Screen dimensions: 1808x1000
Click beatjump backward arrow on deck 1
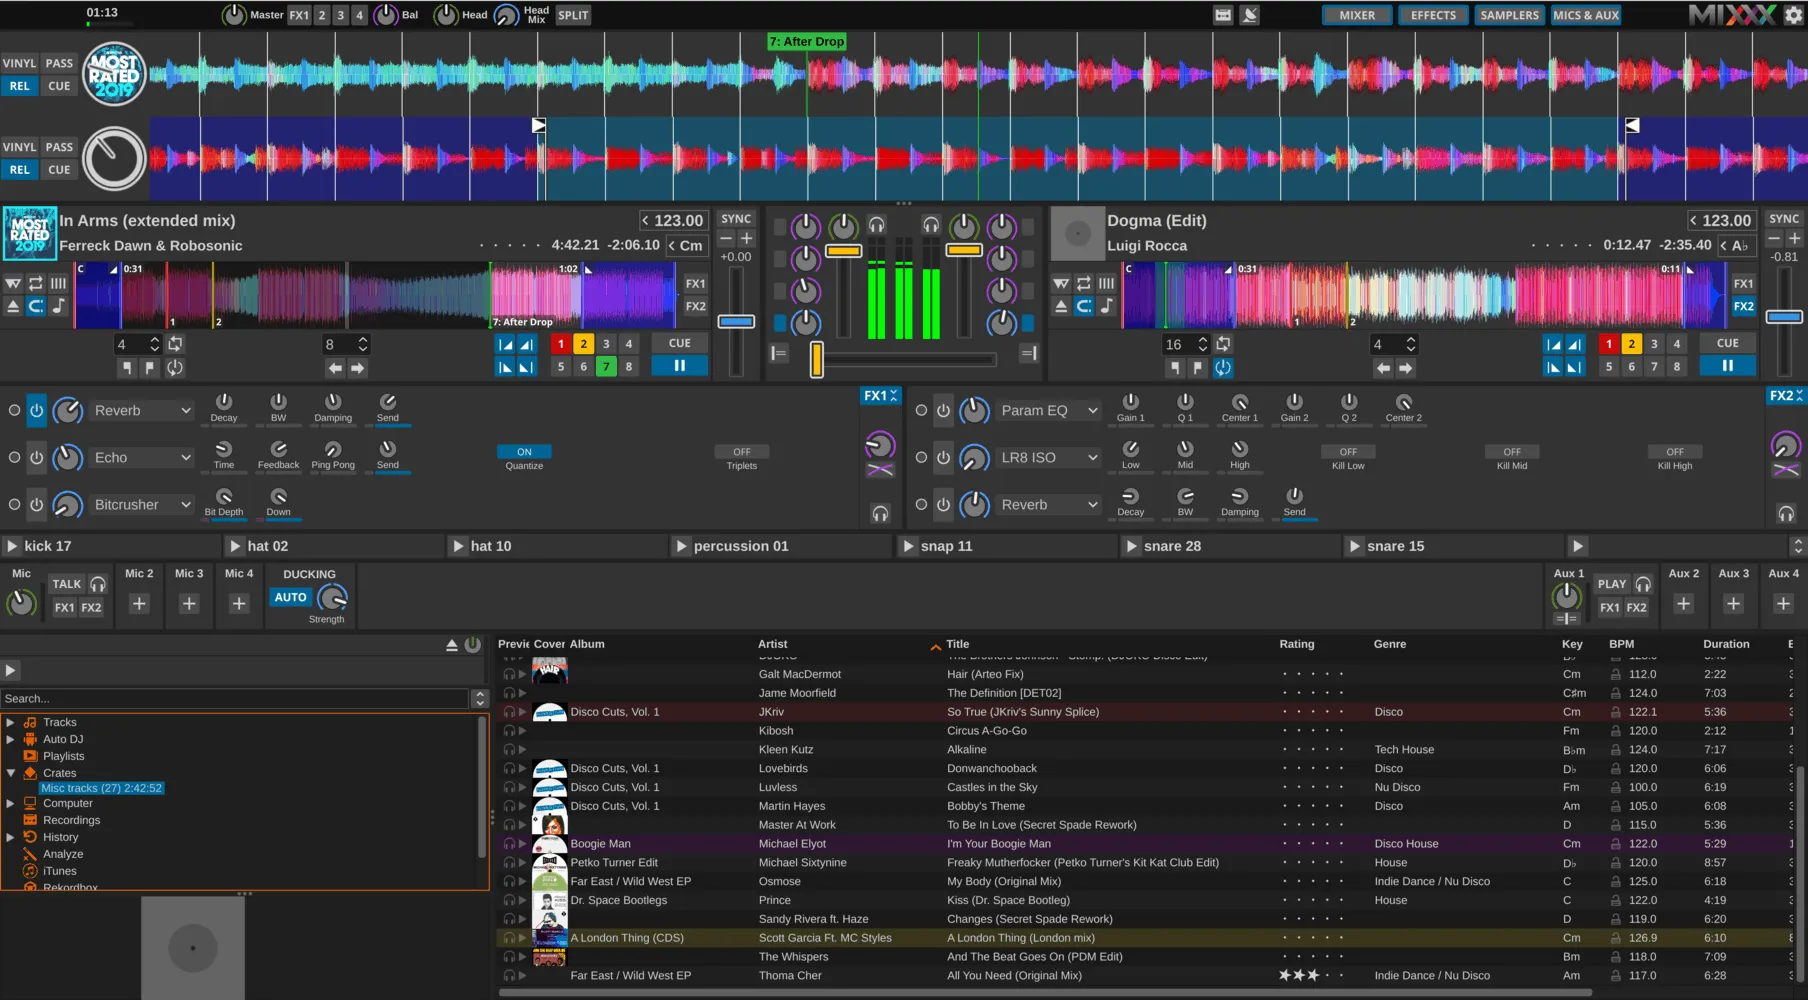tap(335, 368)
